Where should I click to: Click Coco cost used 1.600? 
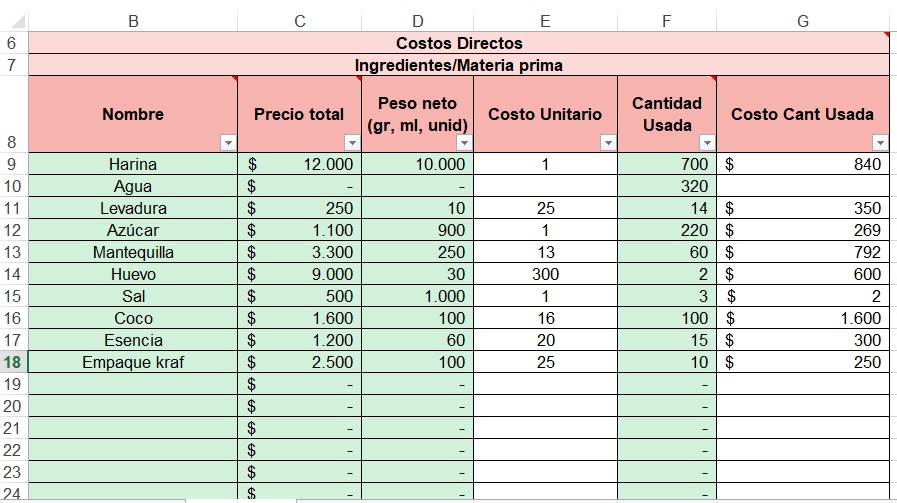803,318
